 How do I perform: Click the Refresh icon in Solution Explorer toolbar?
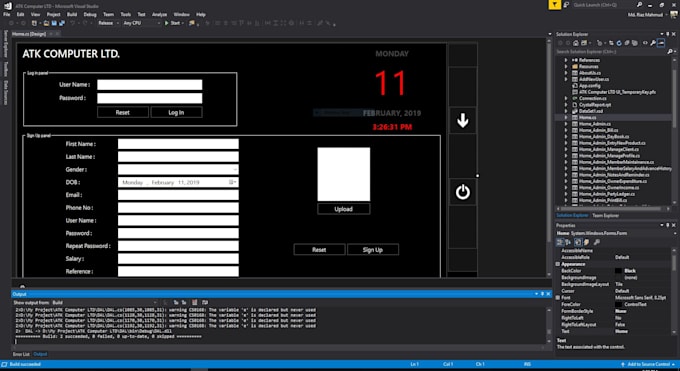pos(618,43)
